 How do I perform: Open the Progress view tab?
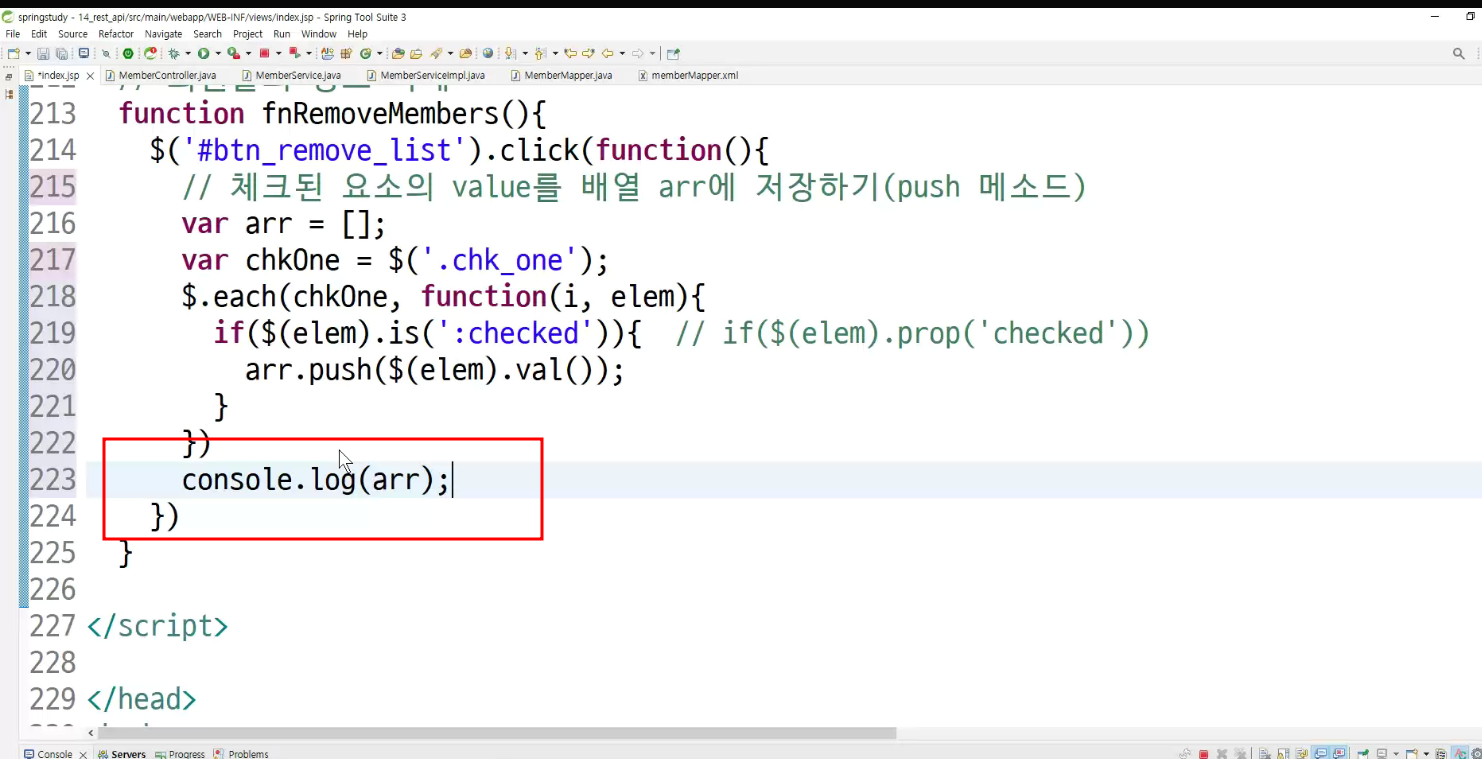(x=180, y=753)
